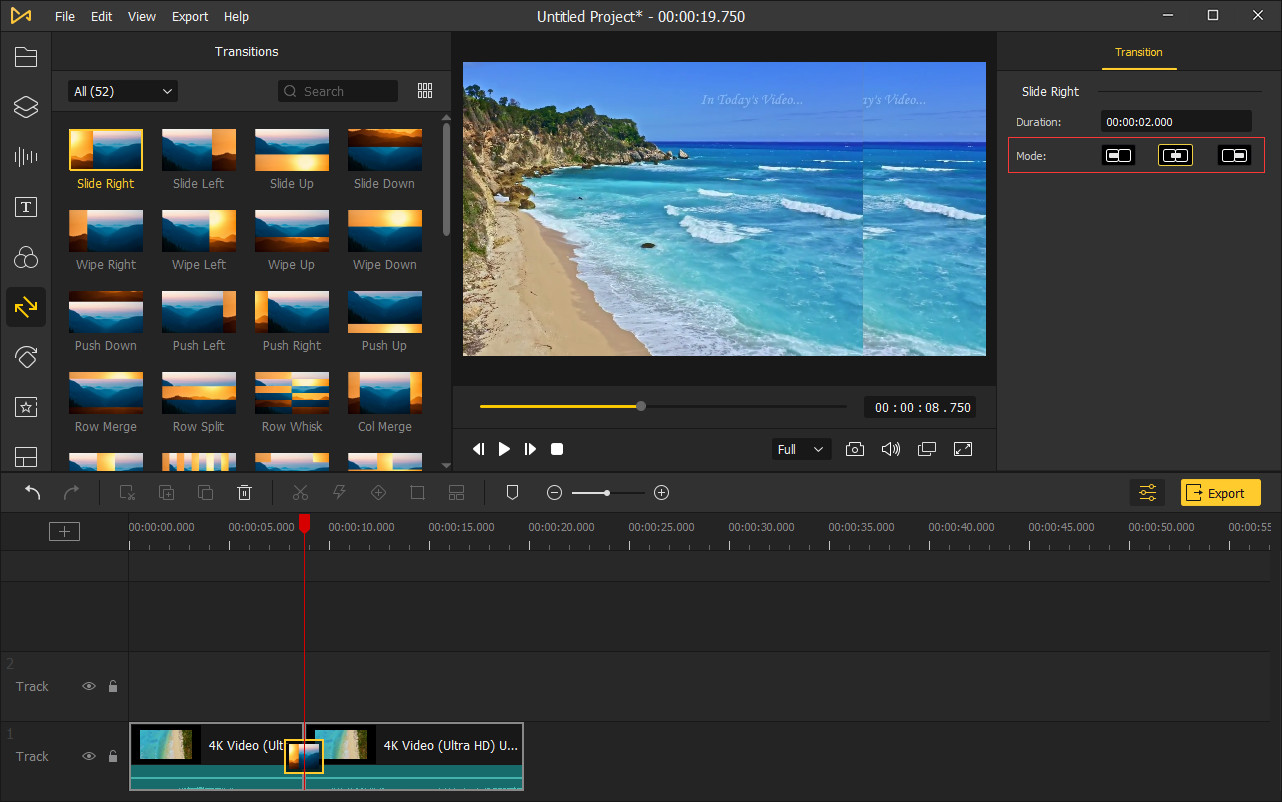This screenshot has width=1282, height=802.
Task: Select the Push Left transition thumbnail
Action: (x=199, y=312)
